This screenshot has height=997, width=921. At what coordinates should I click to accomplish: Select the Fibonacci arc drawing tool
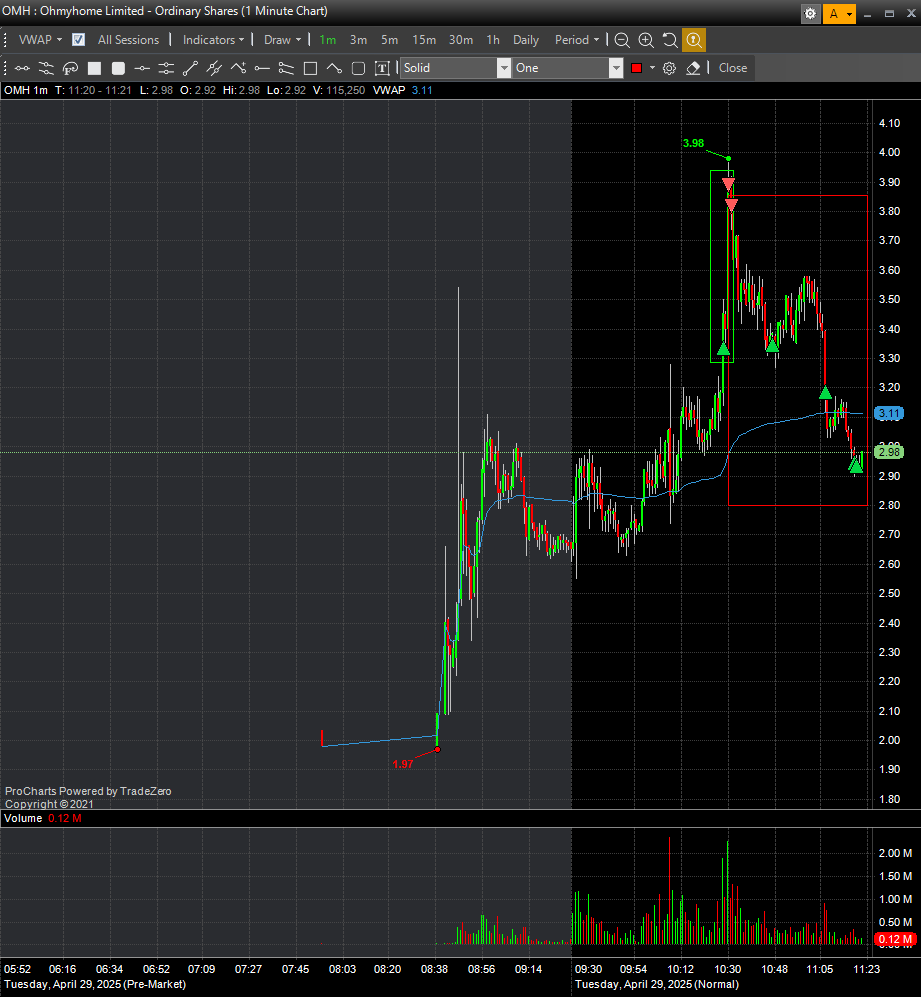(x=70, y=68)
